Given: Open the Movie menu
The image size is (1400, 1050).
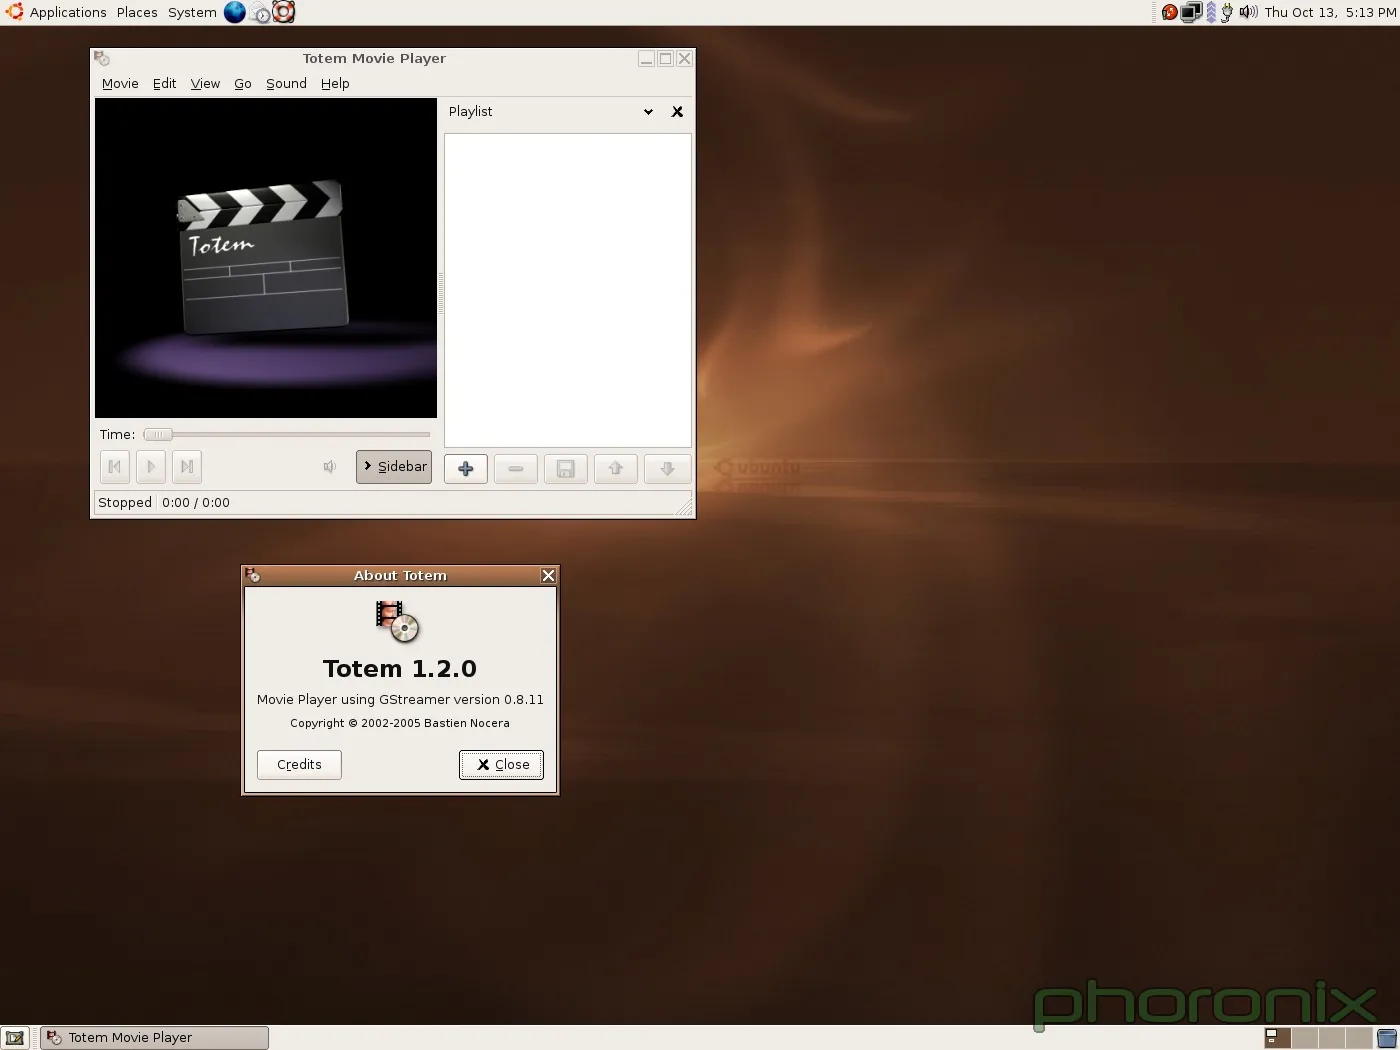Looking at the screenshot, I should pyautogui.click(x=120, y=84).
